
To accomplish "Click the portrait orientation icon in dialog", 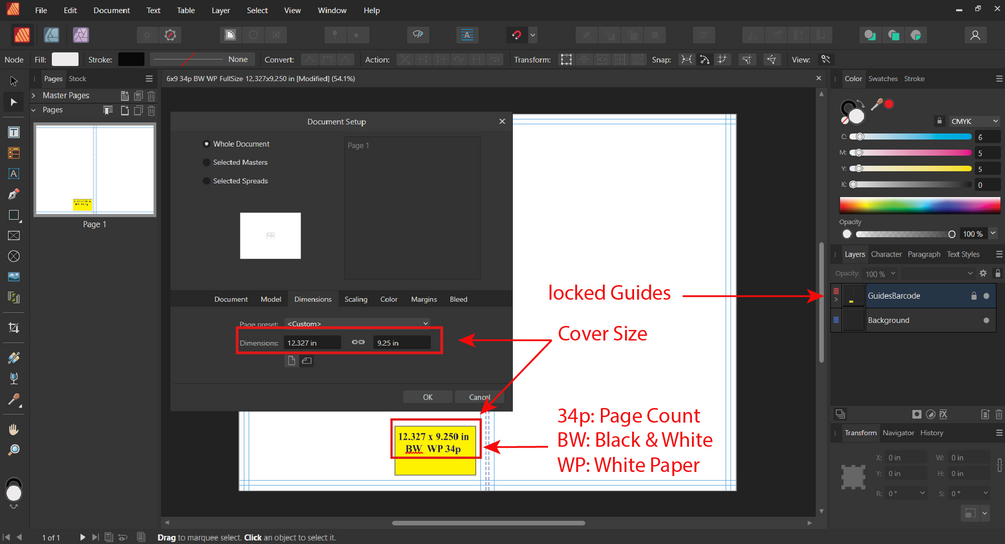I will click(292, 361).
